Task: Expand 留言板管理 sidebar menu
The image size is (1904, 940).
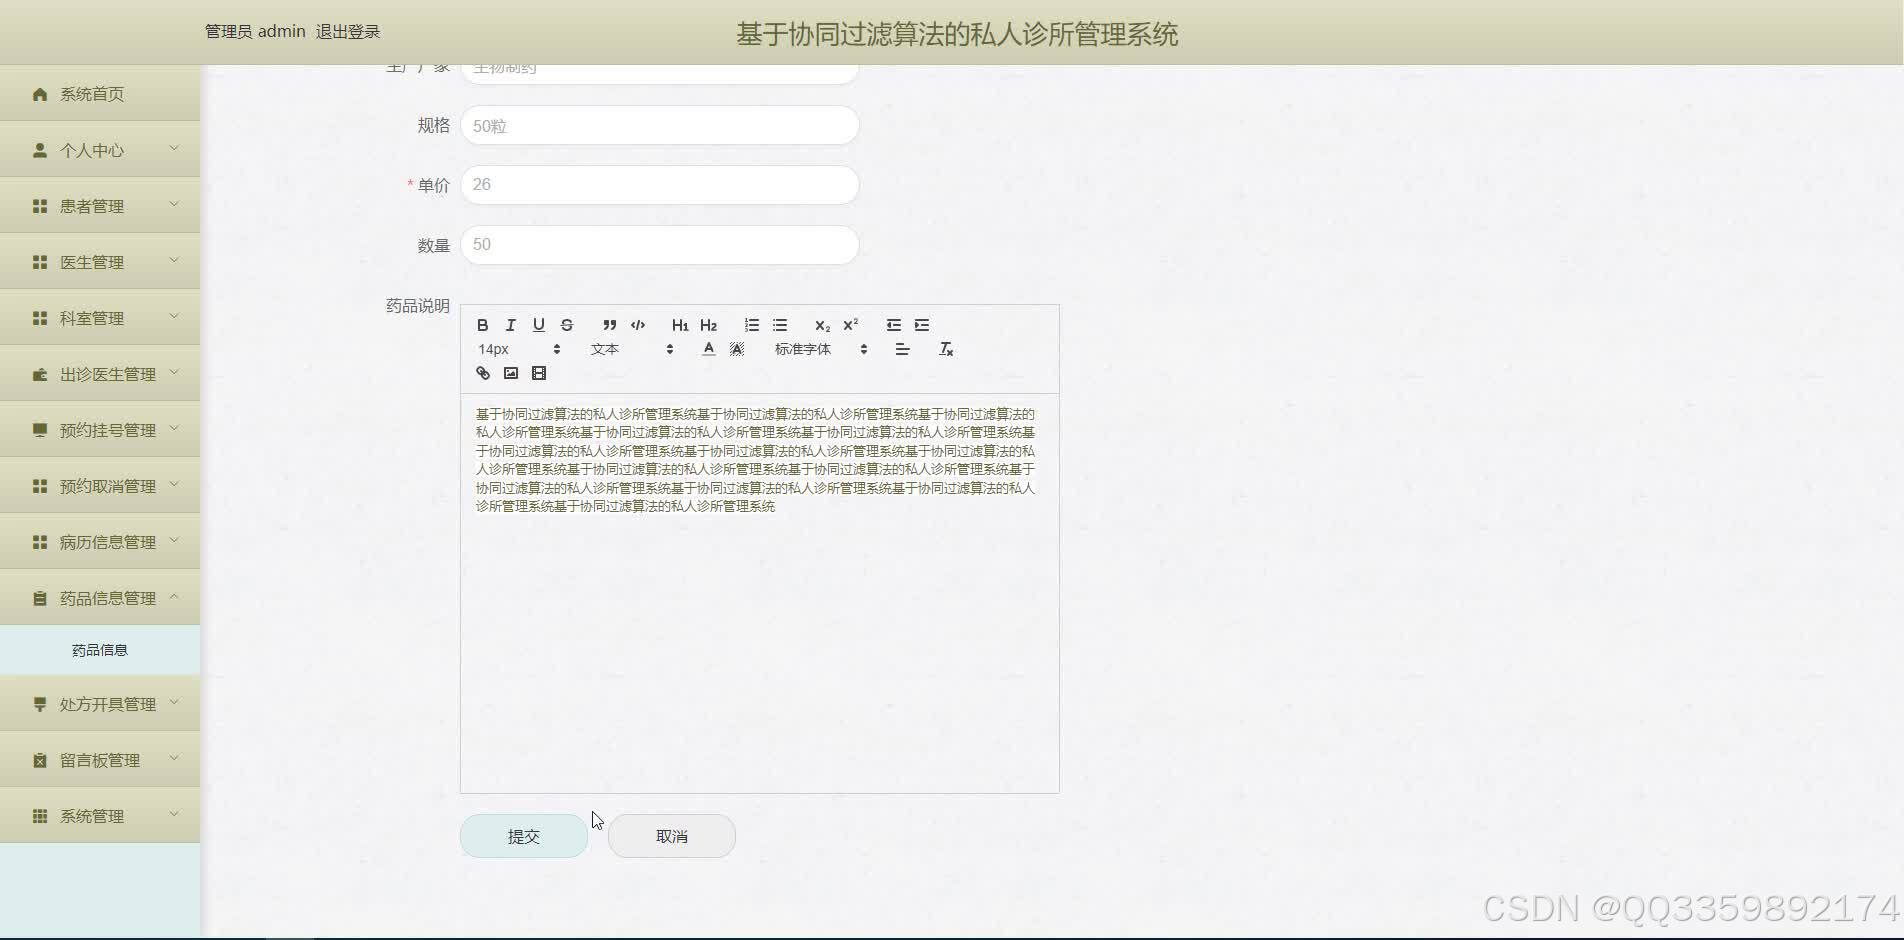Action: [x=100, y=760]
